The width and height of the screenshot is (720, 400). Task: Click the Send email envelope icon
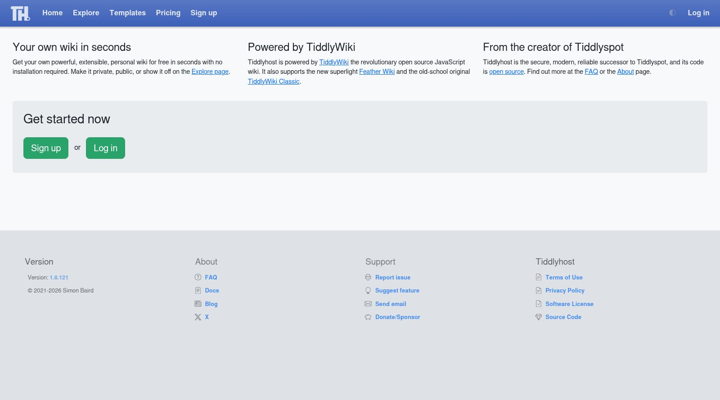point(368,304)
